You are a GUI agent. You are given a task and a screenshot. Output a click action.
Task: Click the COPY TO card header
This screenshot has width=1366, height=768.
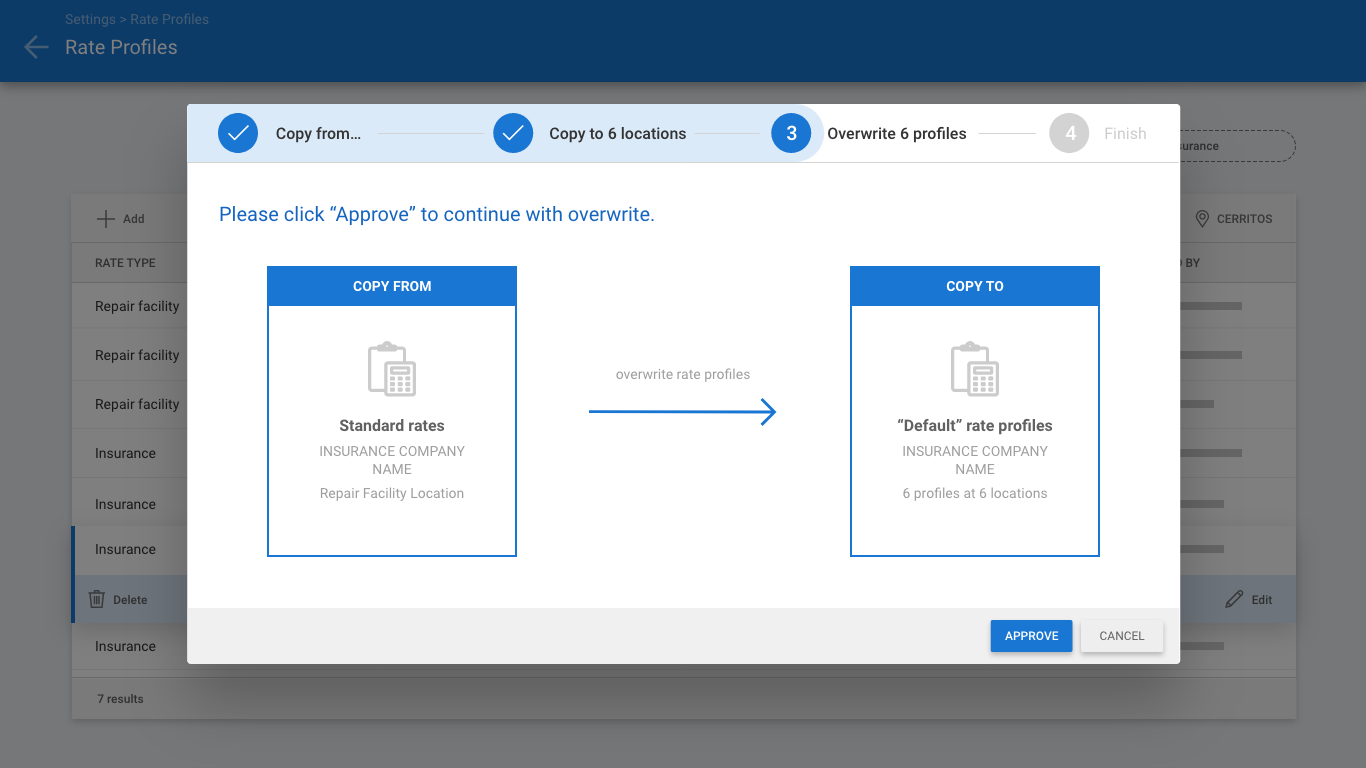[974, 286]
